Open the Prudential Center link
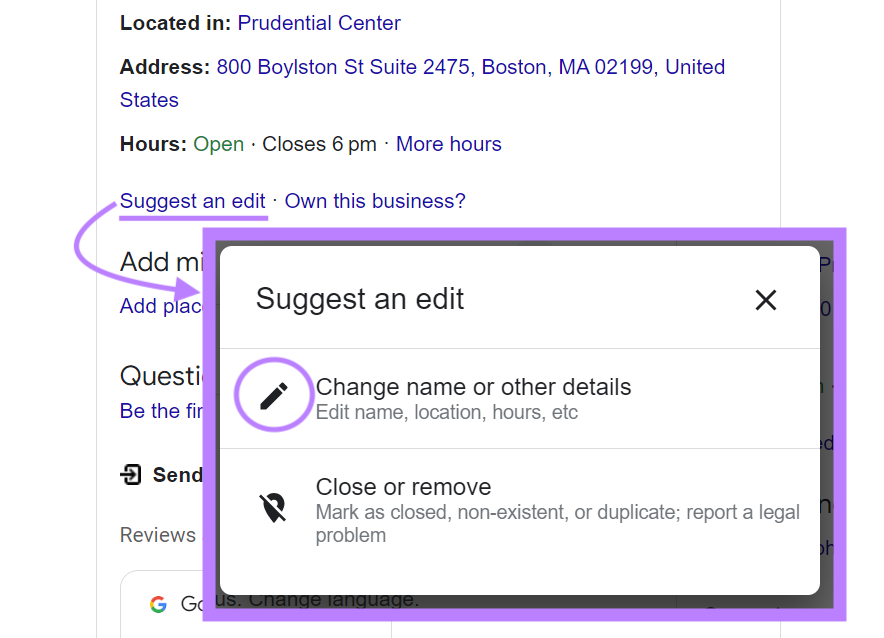This screenshot has width=884, height=638. coord(318,22)
